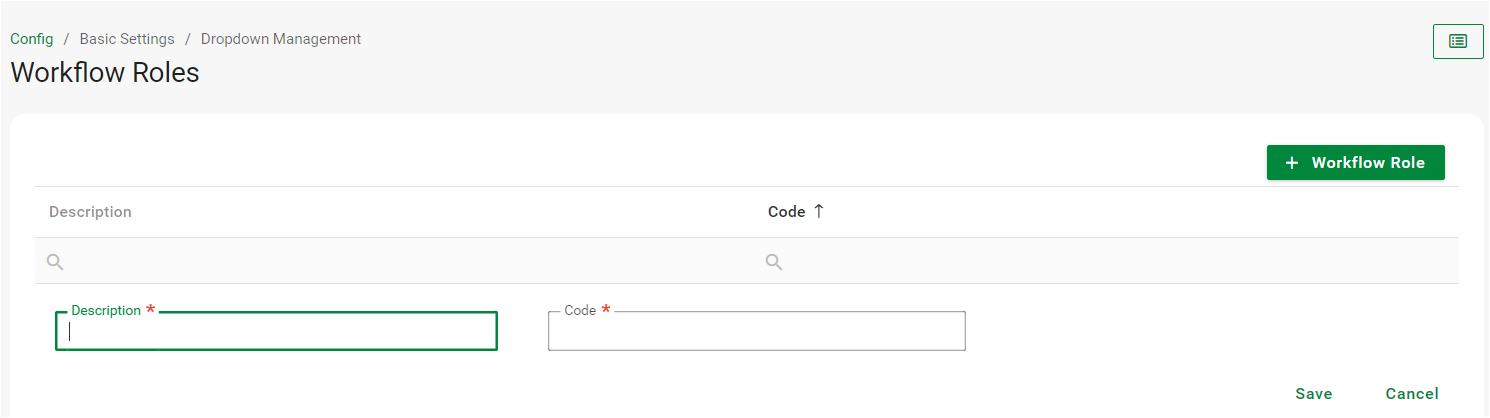
Task: Focus the Description column filter box
Action: coord(400,262)
